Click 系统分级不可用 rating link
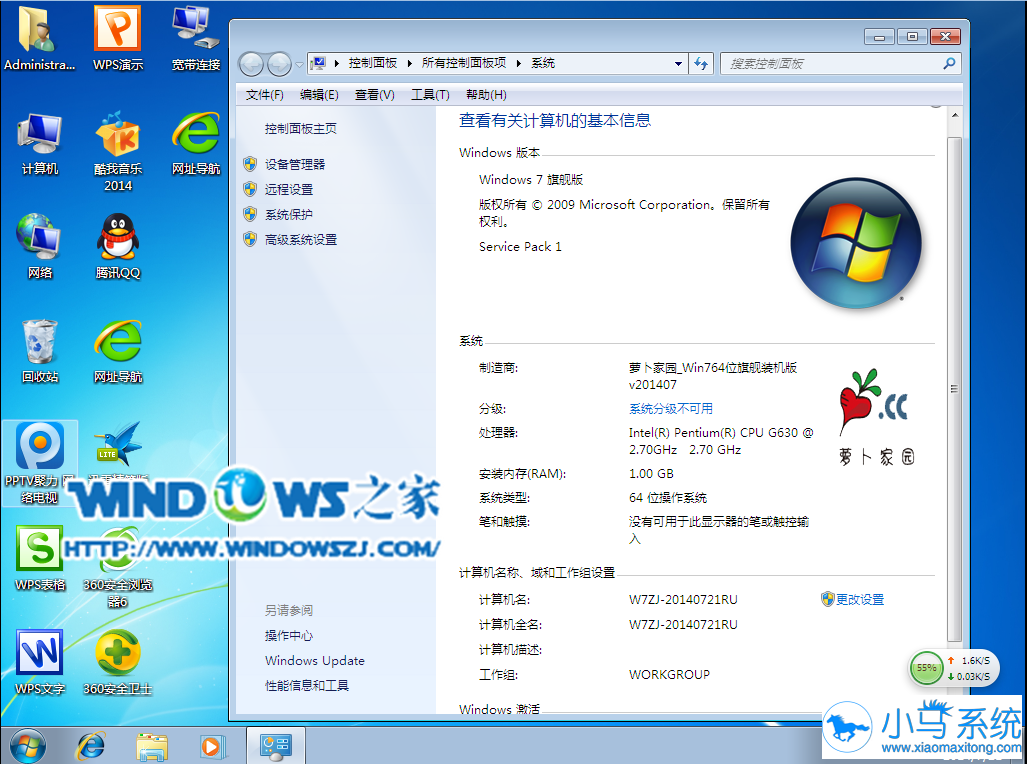Screen dimensions: 1027x764 (x=671, y=409)
